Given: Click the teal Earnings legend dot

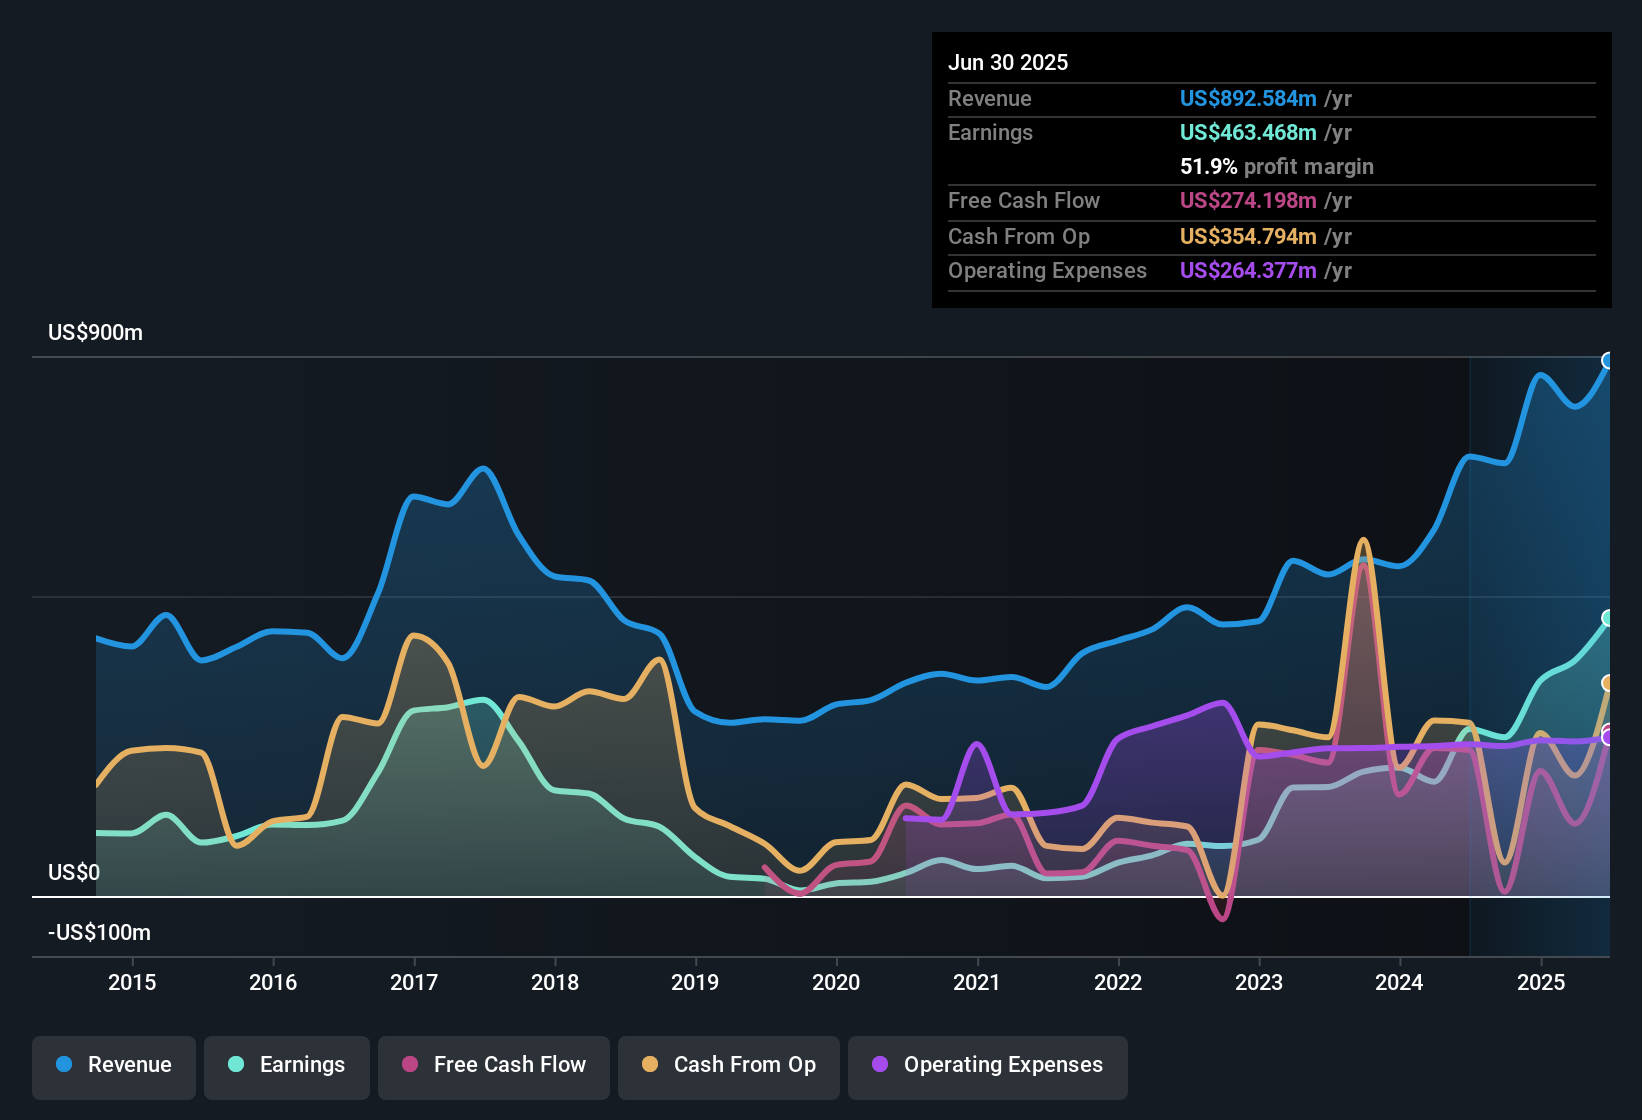Looking at the screenshot, I should tap(236, 1064).
